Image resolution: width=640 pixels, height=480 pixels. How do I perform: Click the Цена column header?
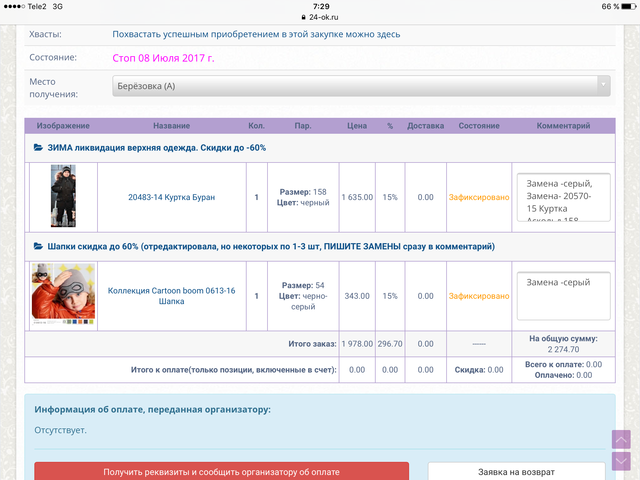click(x=357, y=125)
